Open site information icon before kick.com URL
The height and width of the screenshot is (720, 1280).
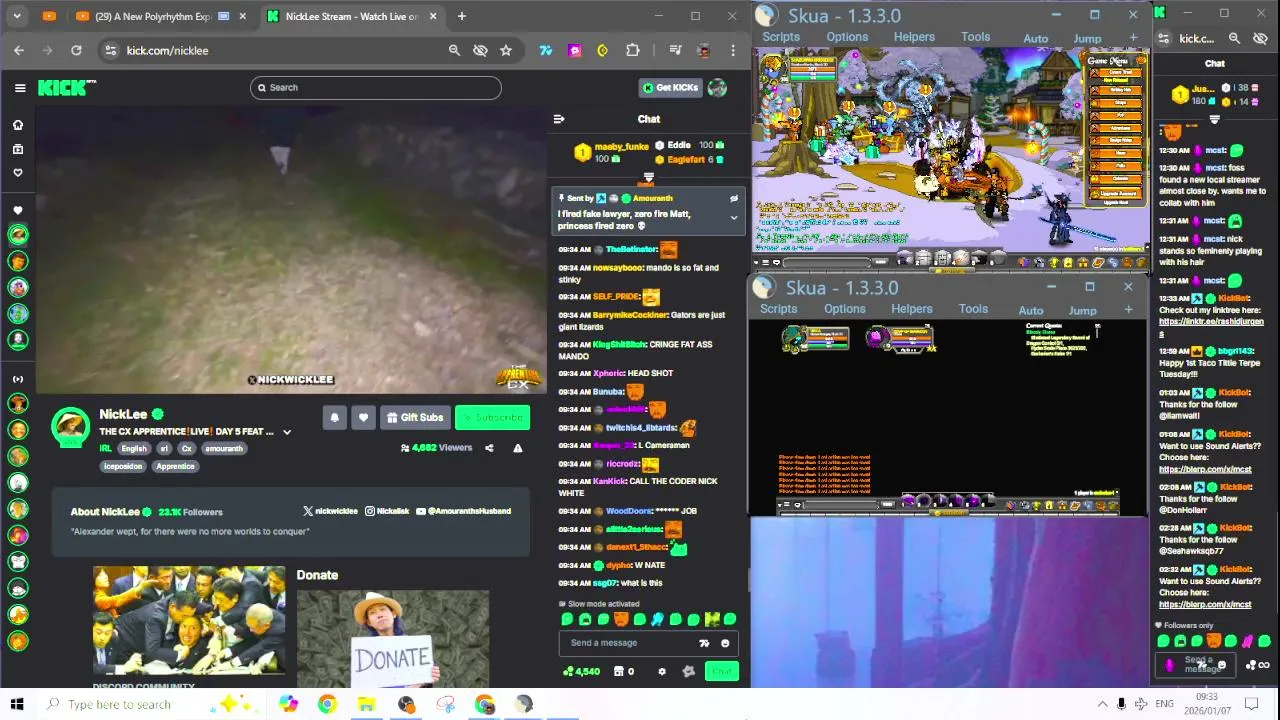(x=110, y=50)
